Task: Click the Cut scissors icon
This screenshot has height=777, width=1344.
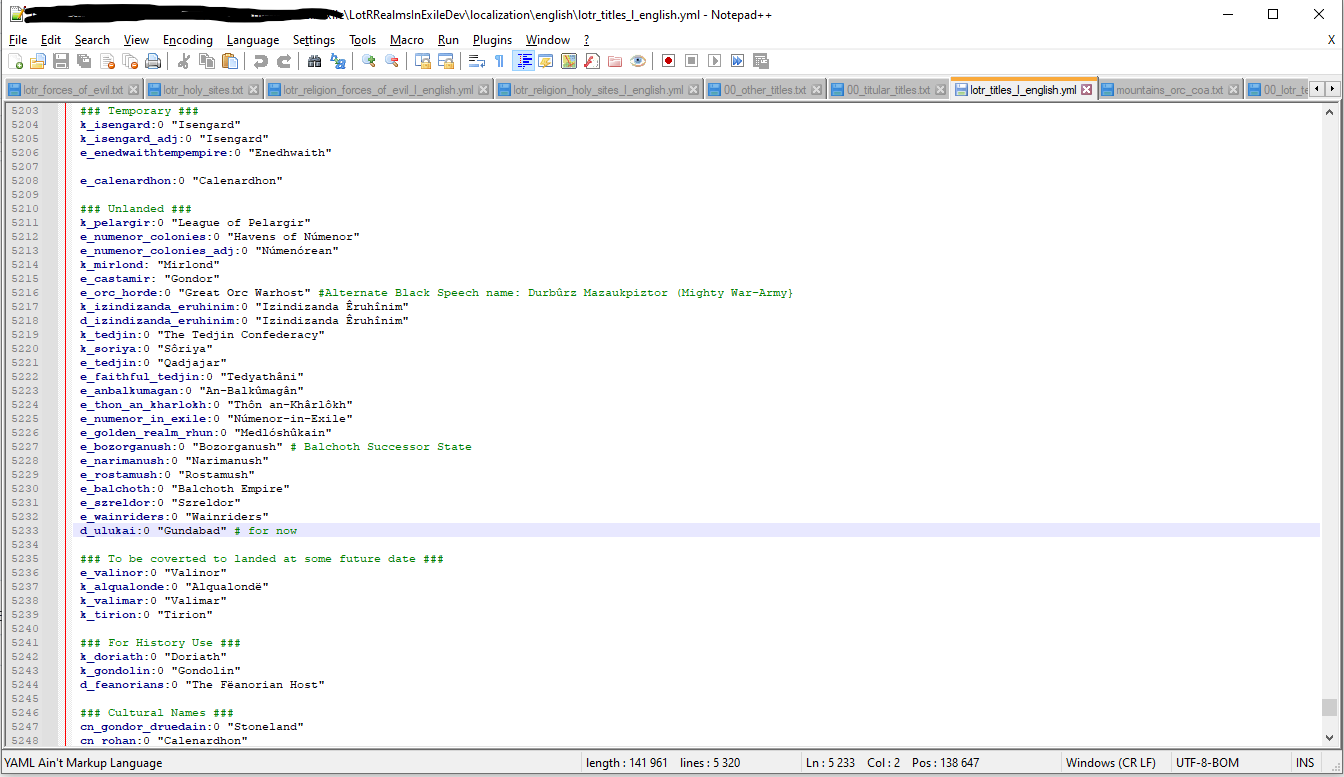Action: pos(184,61)
